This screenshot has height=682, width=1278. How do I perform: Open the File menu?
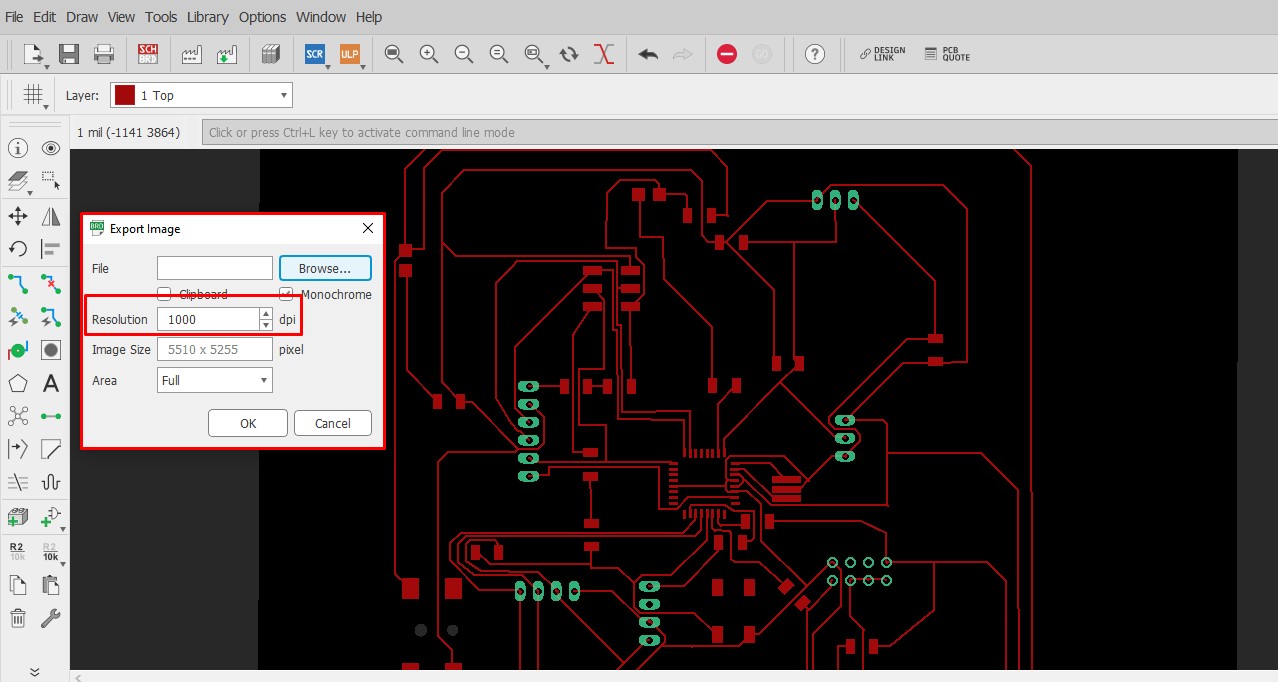[14, 17]
